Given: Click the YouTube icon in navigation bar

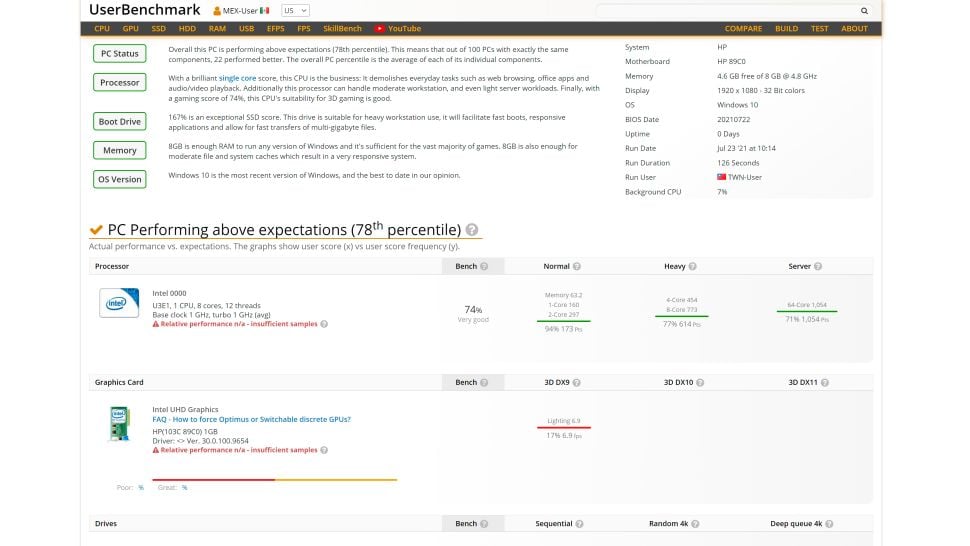Looking at the screenshot, I should pyautogui.click(x=380, y=29).
